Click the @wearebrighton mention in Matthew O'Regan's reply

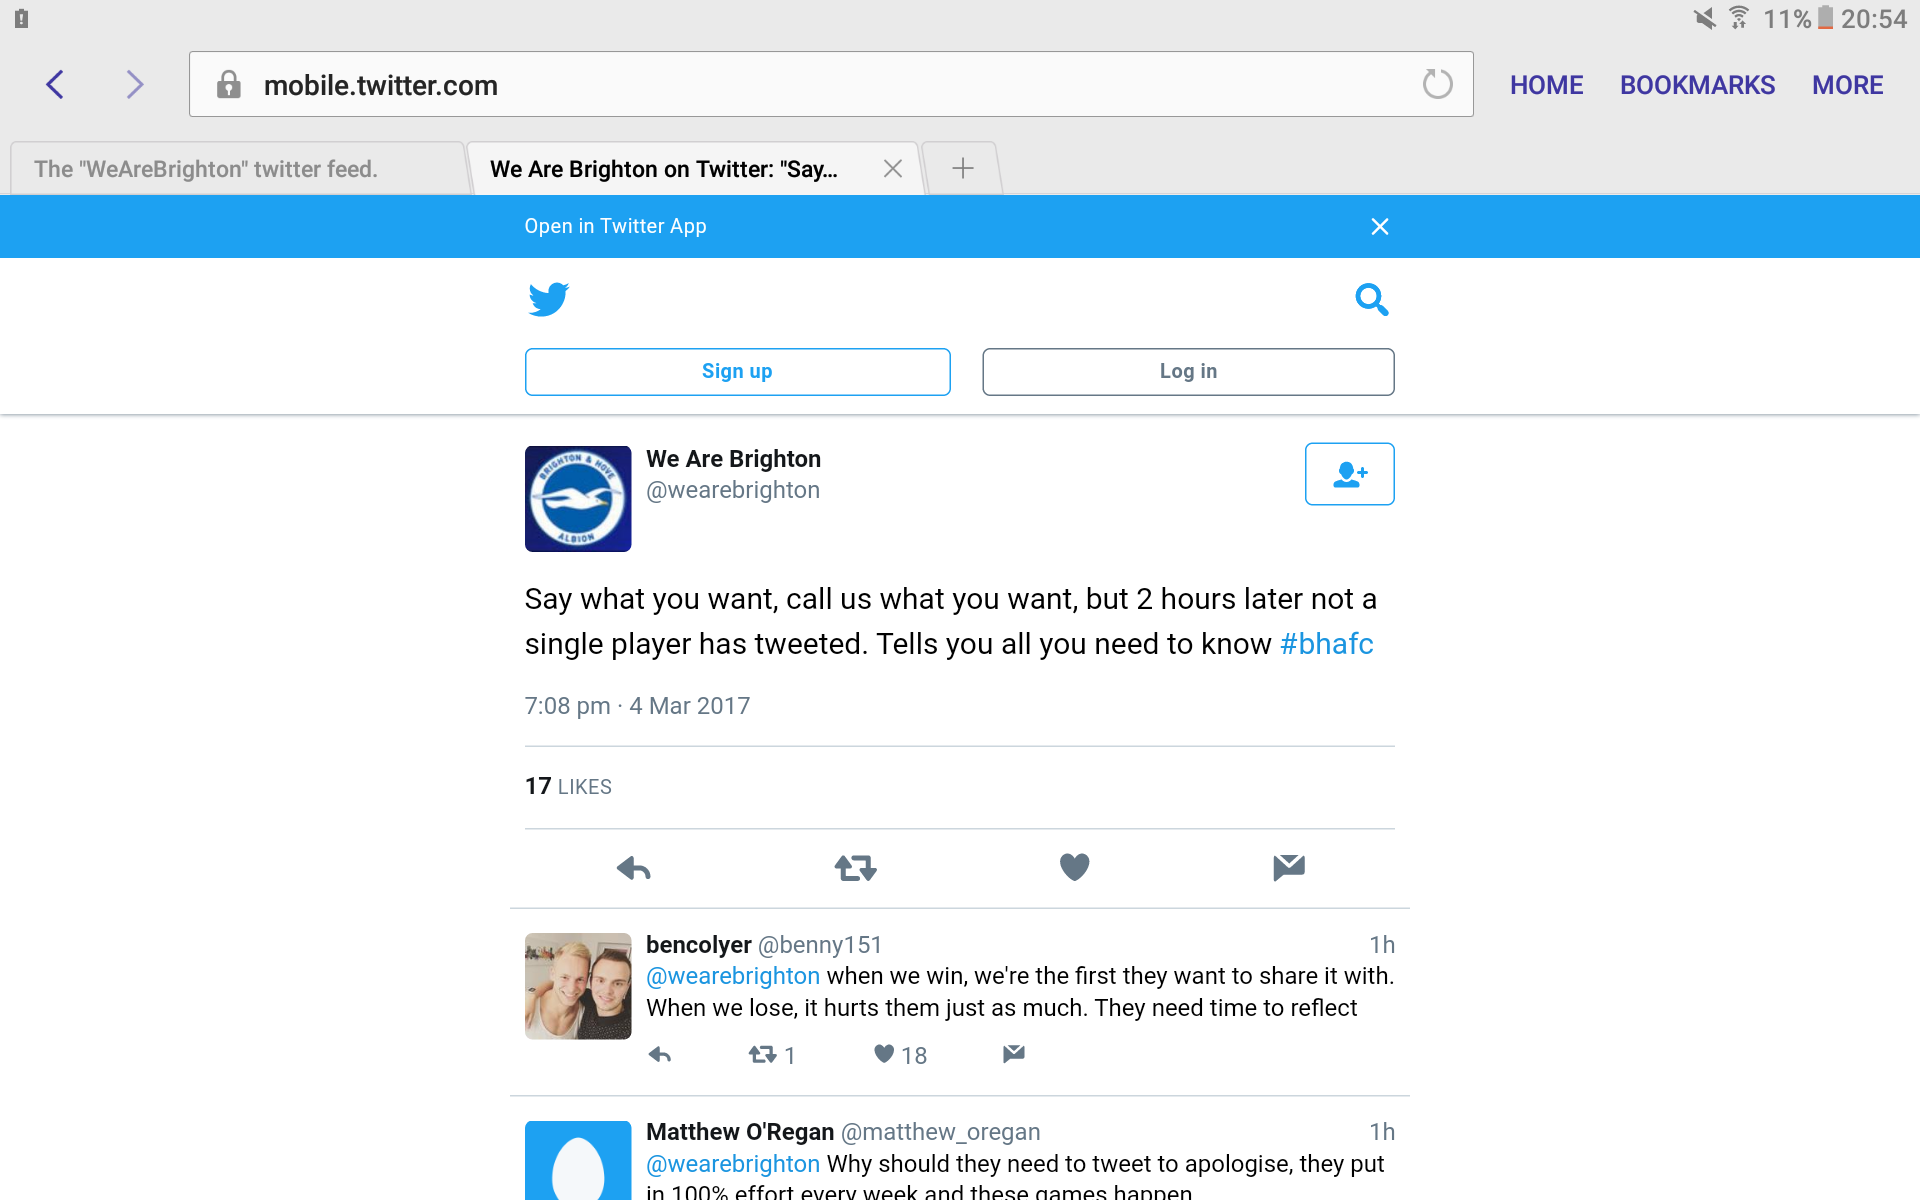pyautogui.click(x=733, y=1164)
